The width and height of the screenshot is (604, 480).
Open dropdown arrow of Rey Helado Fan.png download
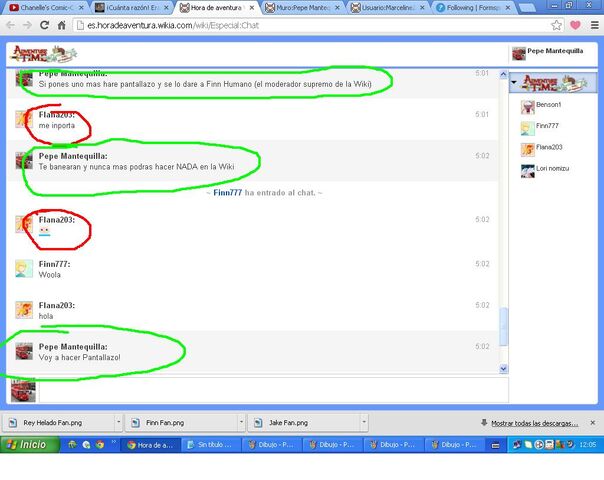click(x=118, y=422)
